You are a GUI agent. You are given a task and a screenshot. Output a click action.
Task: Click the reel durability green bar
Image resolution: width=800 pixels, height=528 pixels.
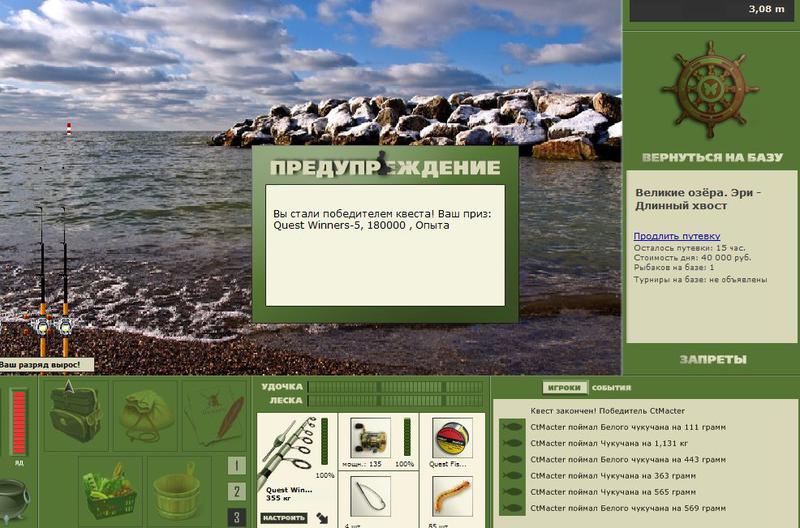pyautogui.click(x=407, y=437)
